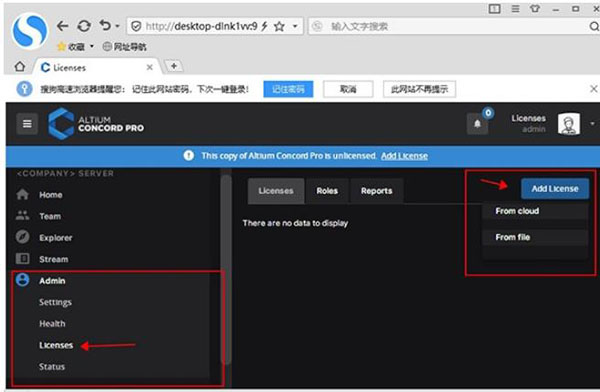Viewport: 600px width, 392px height.
Task: Open the browser main menu icon
Action: tap(515, 8)
